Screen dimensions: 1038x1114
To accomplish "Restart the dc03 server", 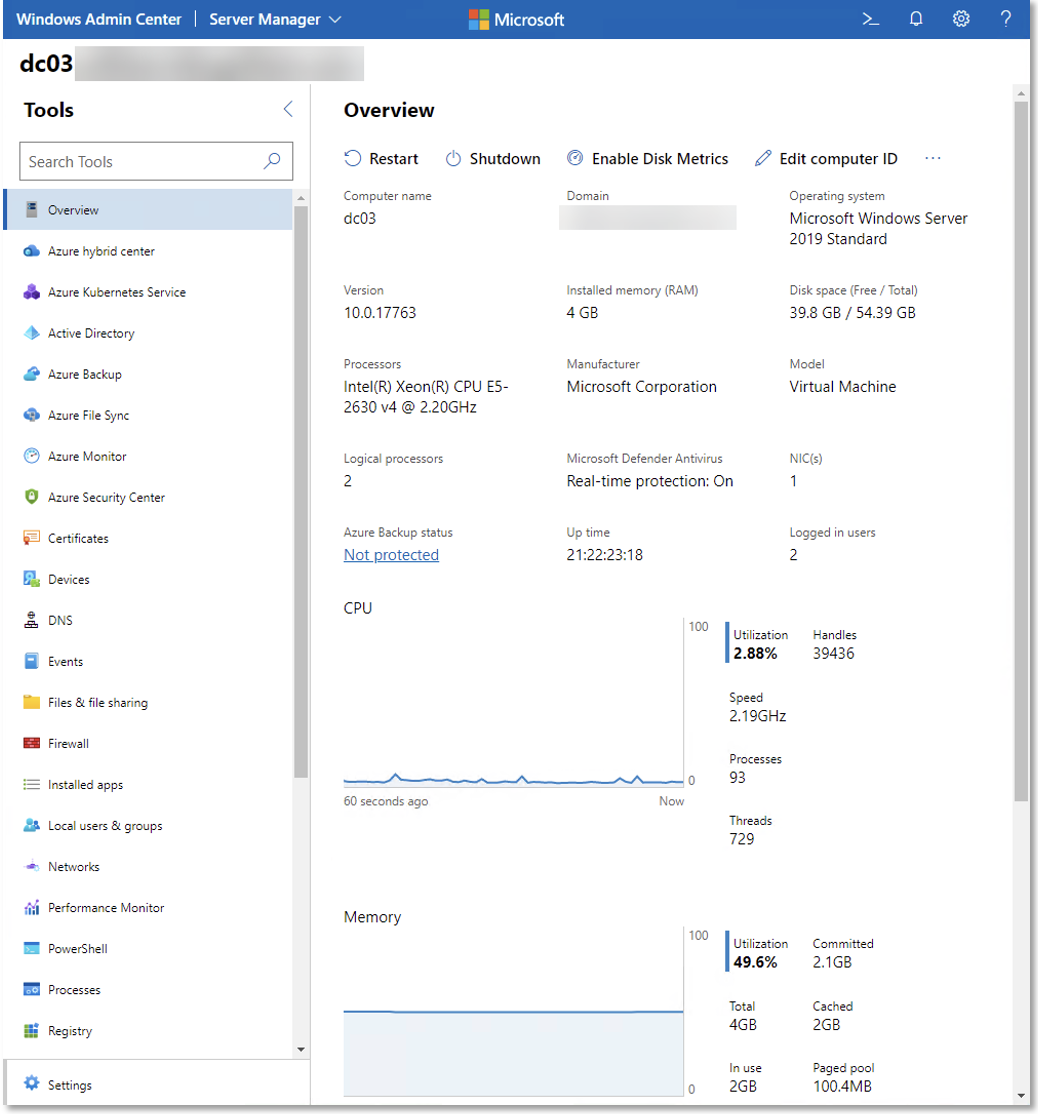I will click(381, 158).
